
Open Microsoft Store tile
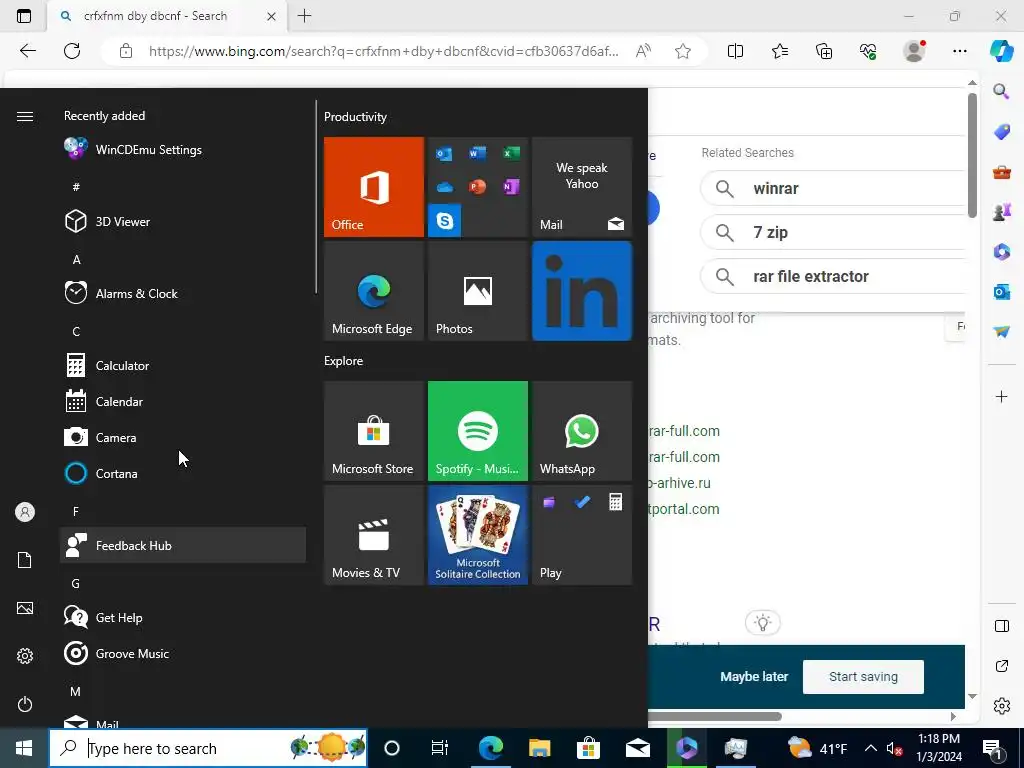point(374,431)
